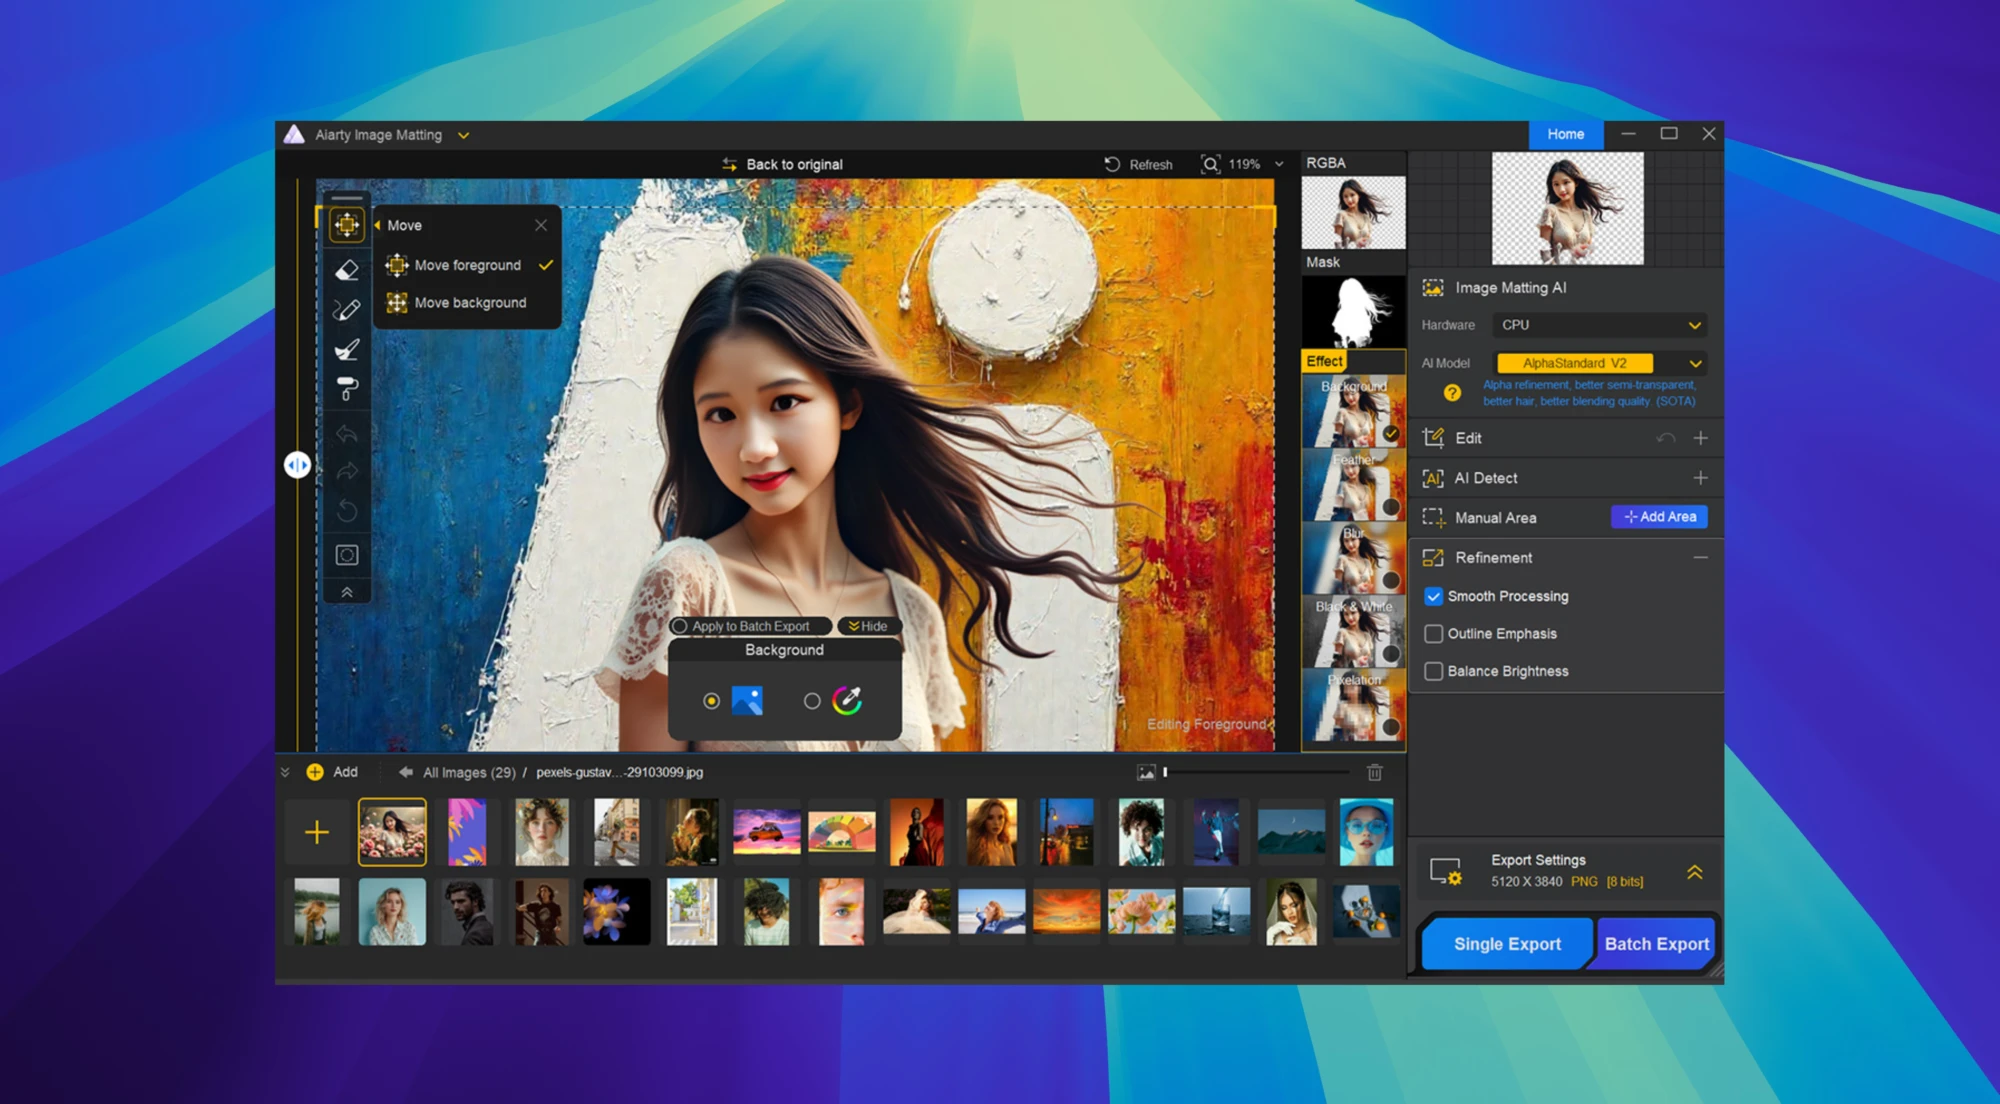
Task: Click the trash delete icon
Action: pos(1374,772)
